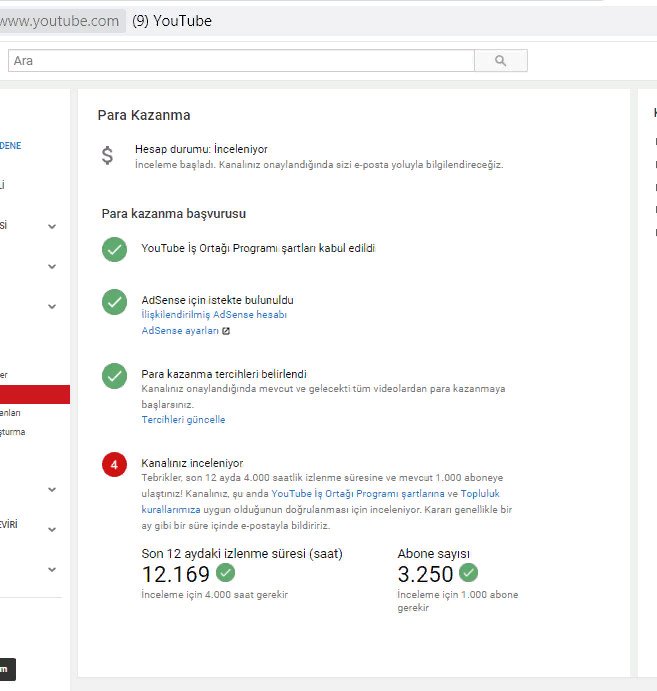Click the (9) YouTube page title
657x691 pixels.
click(172, 21)
